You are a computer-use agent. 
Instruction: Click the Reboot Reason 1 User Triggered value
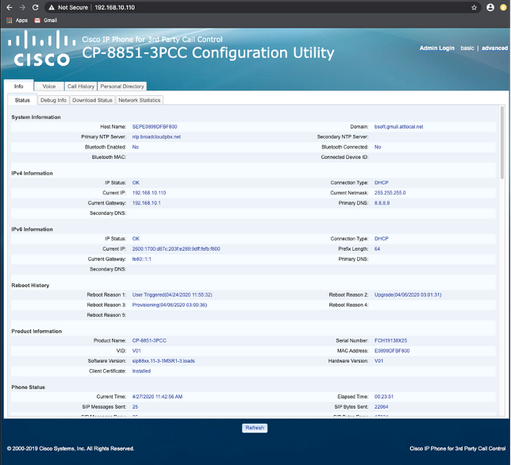pyautogui.click(x=172, y=295)
